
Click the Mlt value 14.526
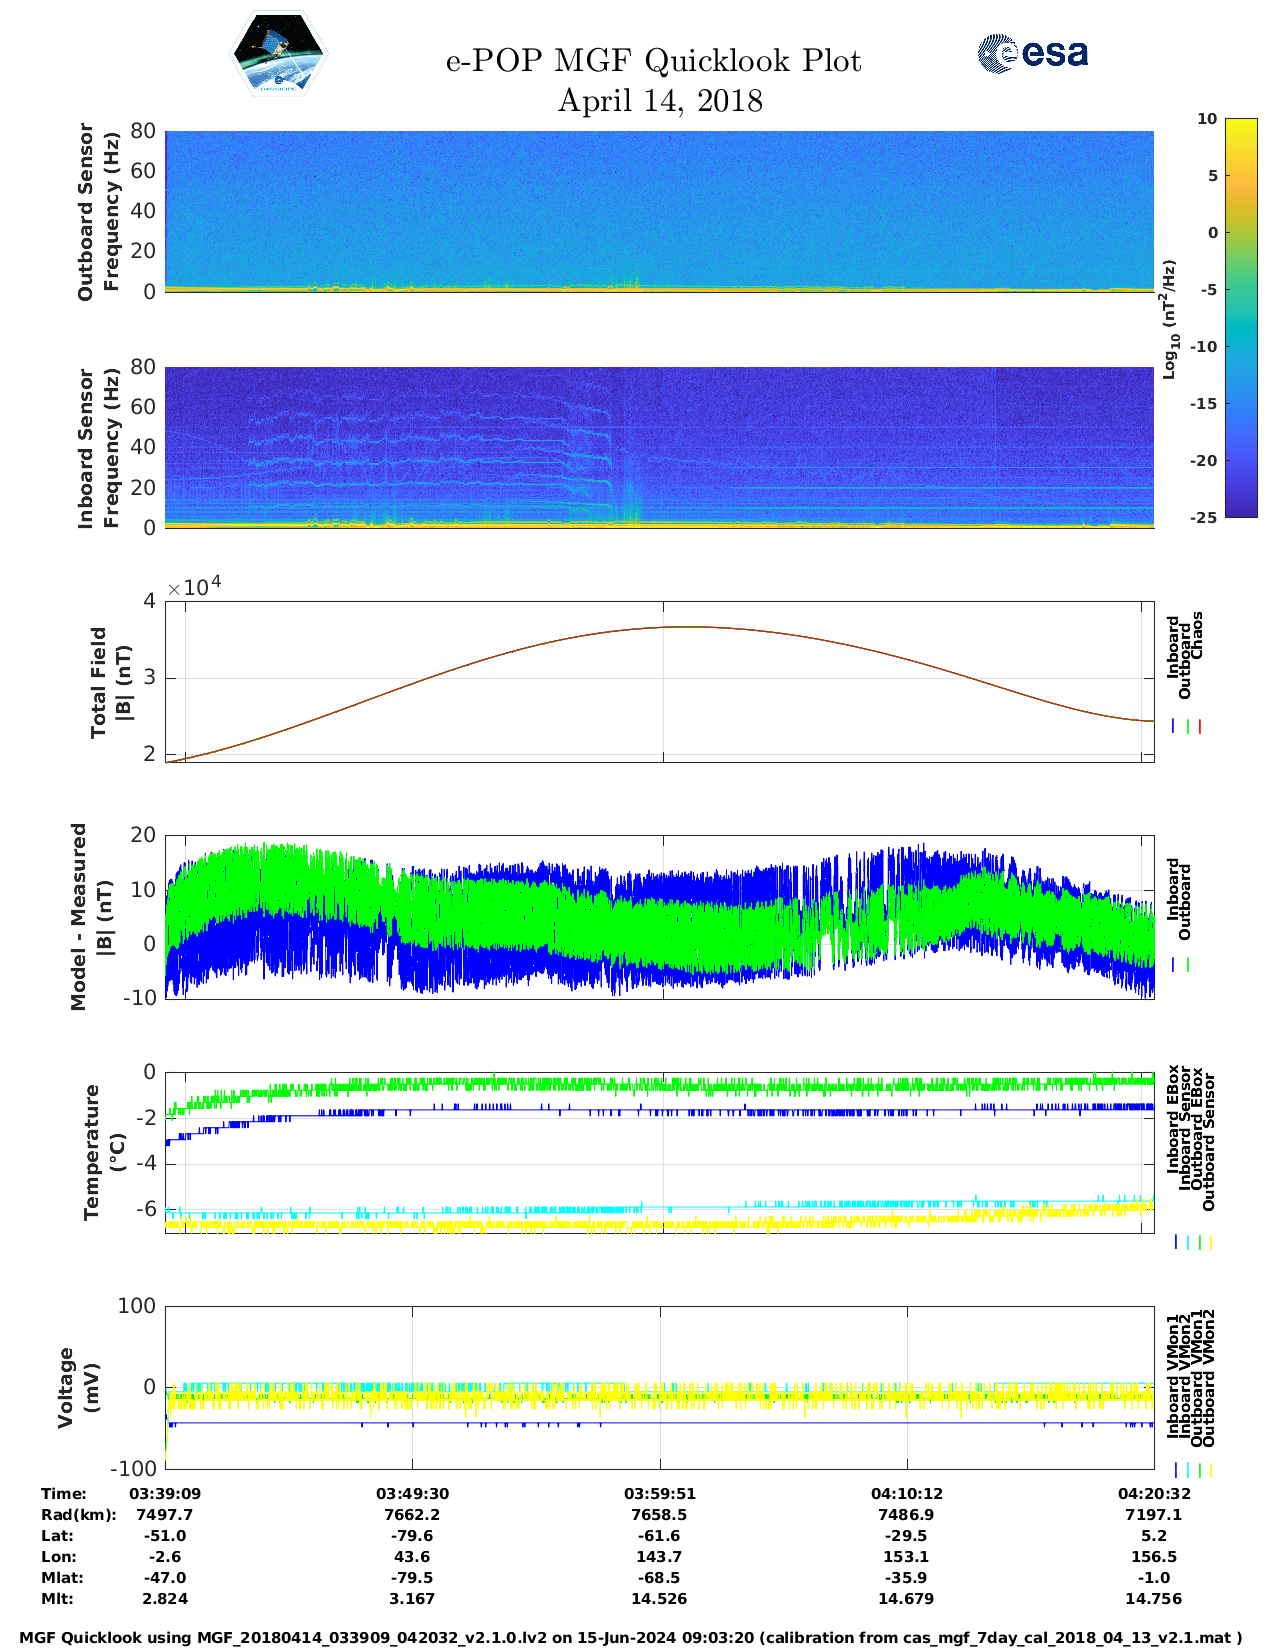(659, 1598)
